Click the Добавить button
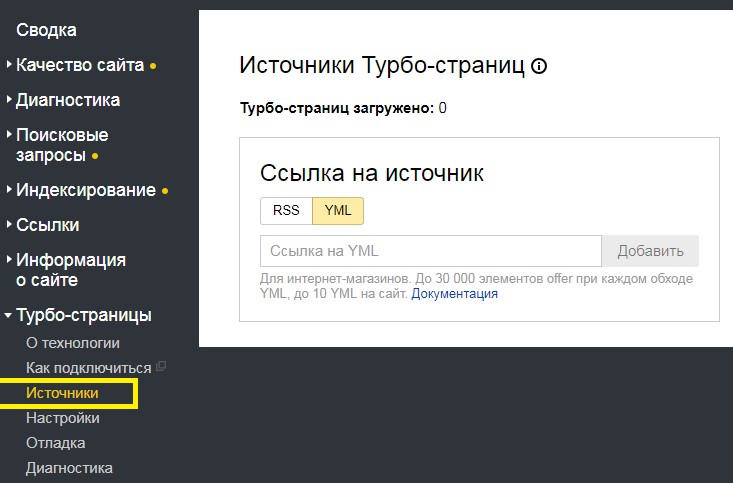 point(650,251)
